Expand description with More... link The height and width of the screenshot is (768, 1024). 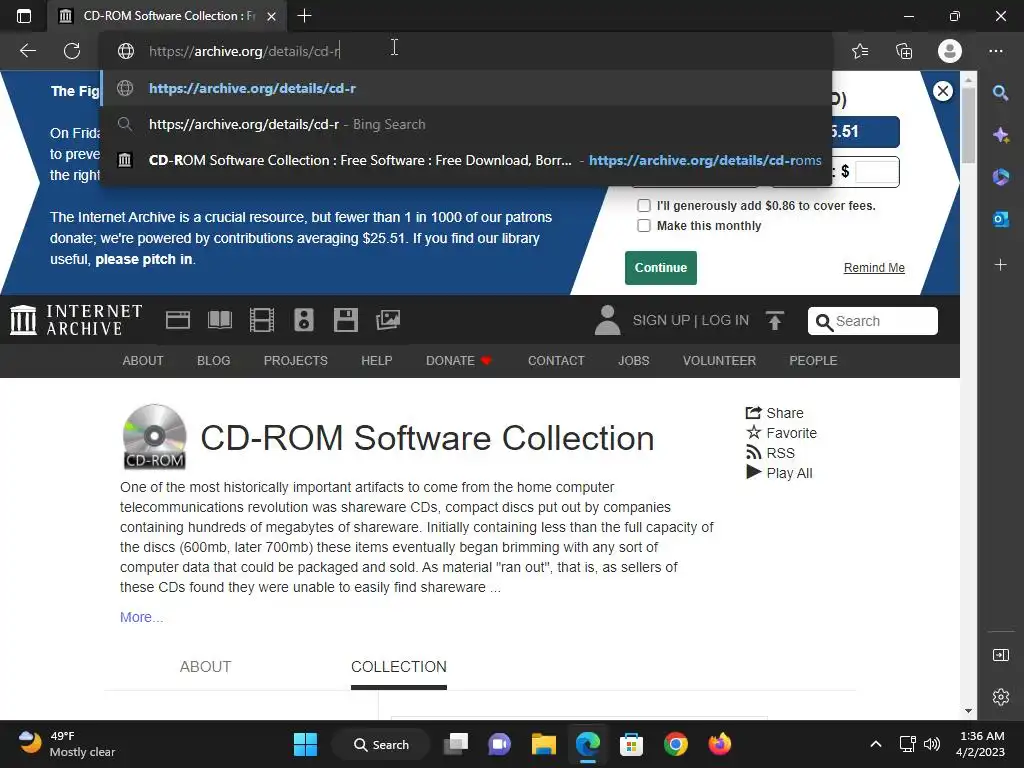142,617
